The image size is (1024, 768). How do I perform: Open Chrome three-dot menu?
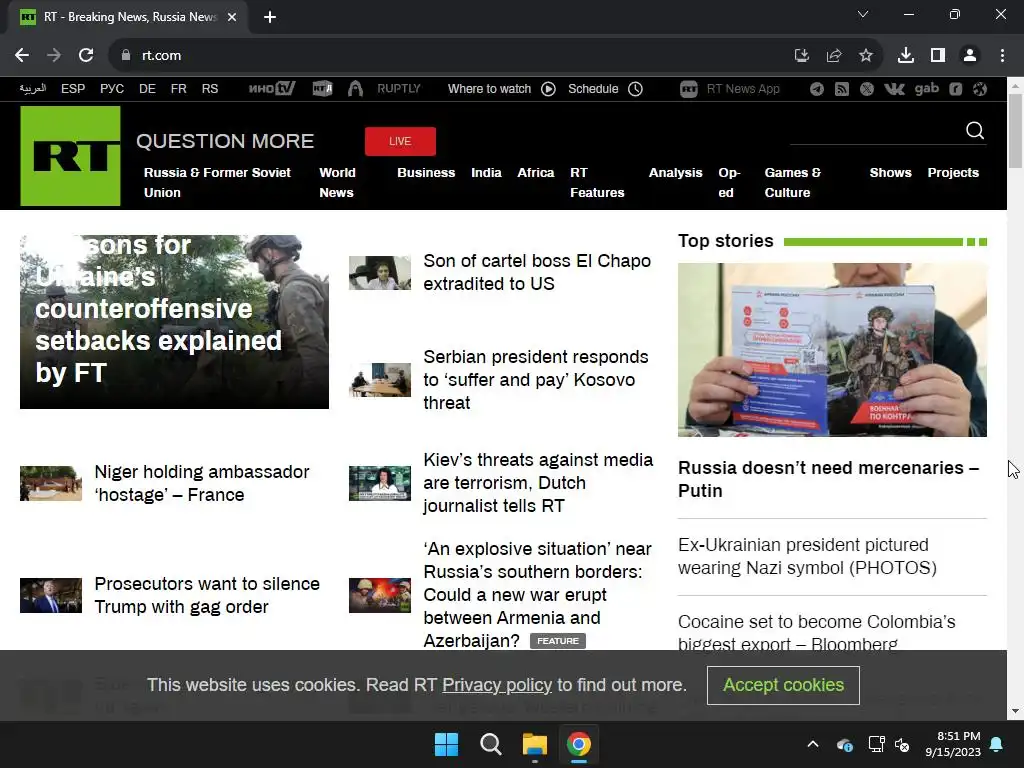coord(1002,56)
